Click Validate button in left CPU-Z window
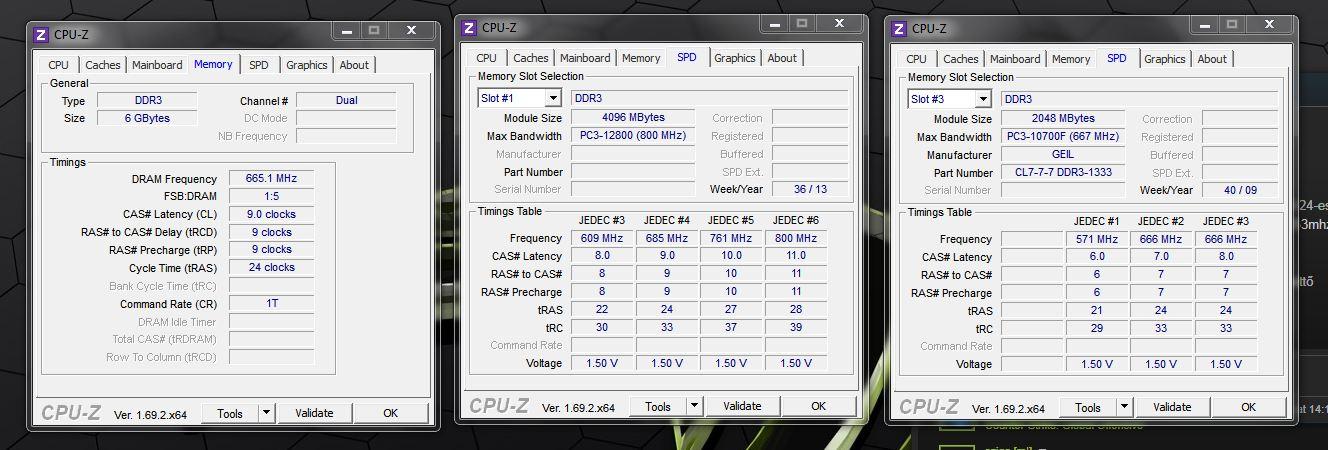Image resolution: width=1328 pixels, height=450 pixels. coord(314,413)
